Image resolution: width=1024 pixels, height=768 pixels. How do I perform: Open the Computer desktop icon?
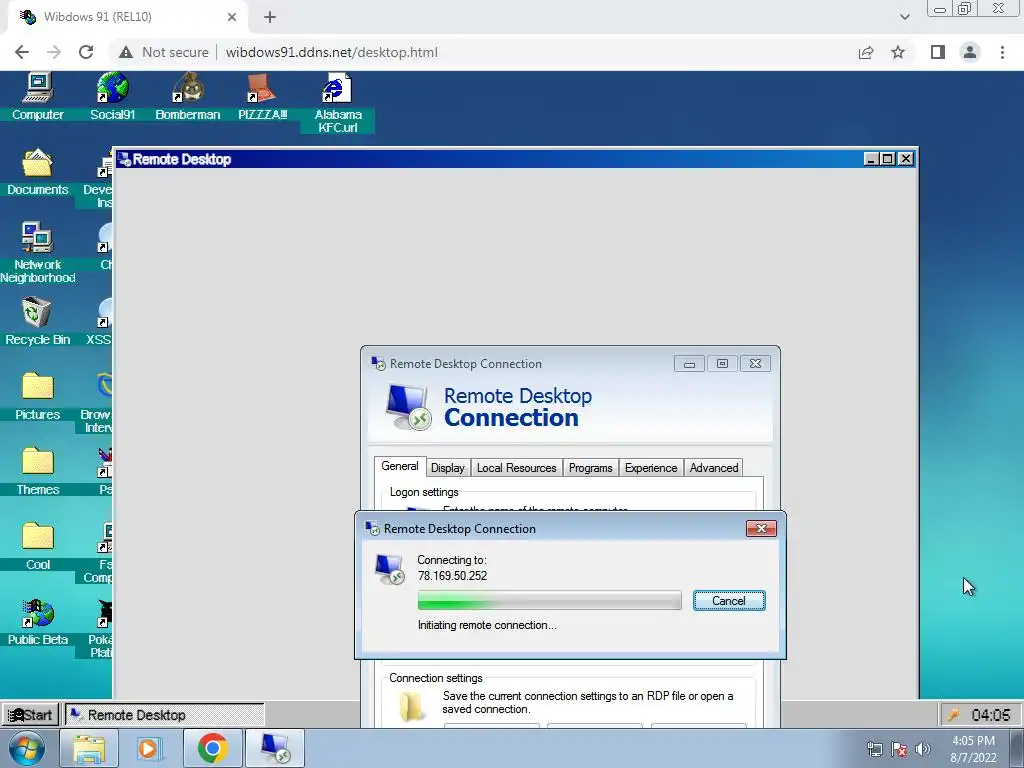click(37, 96)
